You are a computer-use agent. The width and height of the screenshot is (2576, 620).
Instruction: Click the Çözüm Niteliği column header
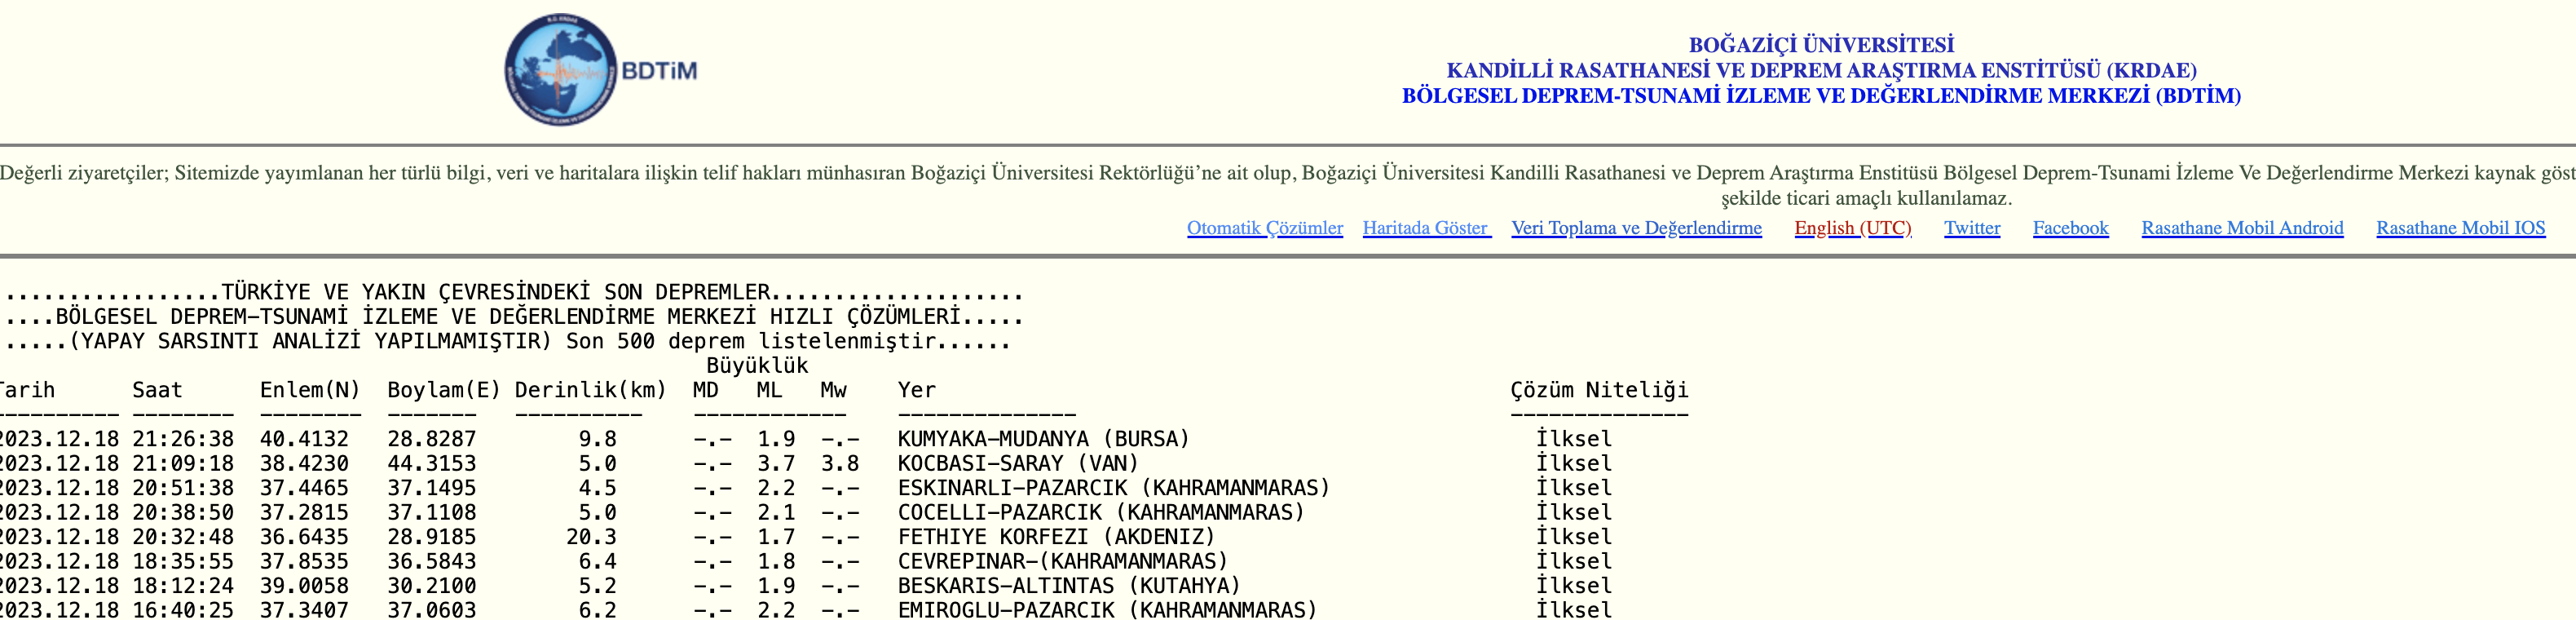point(1598,390)
